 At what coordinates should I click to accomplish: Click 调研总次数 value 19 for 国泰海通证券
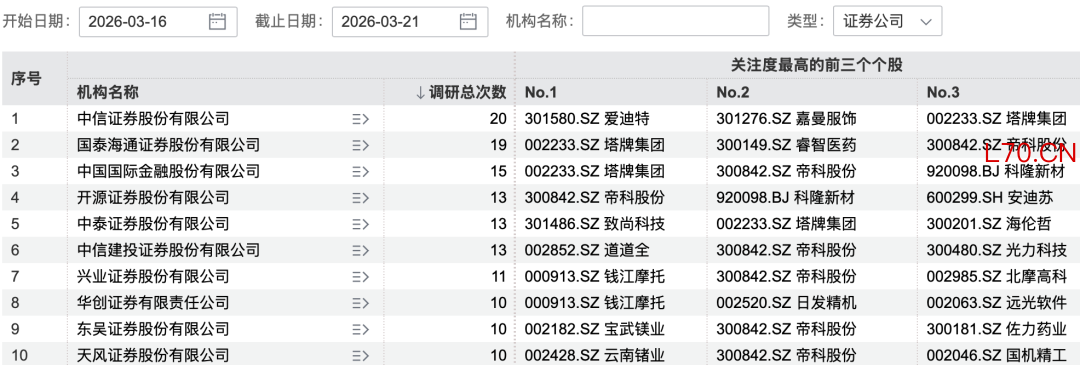pos(498,145)
